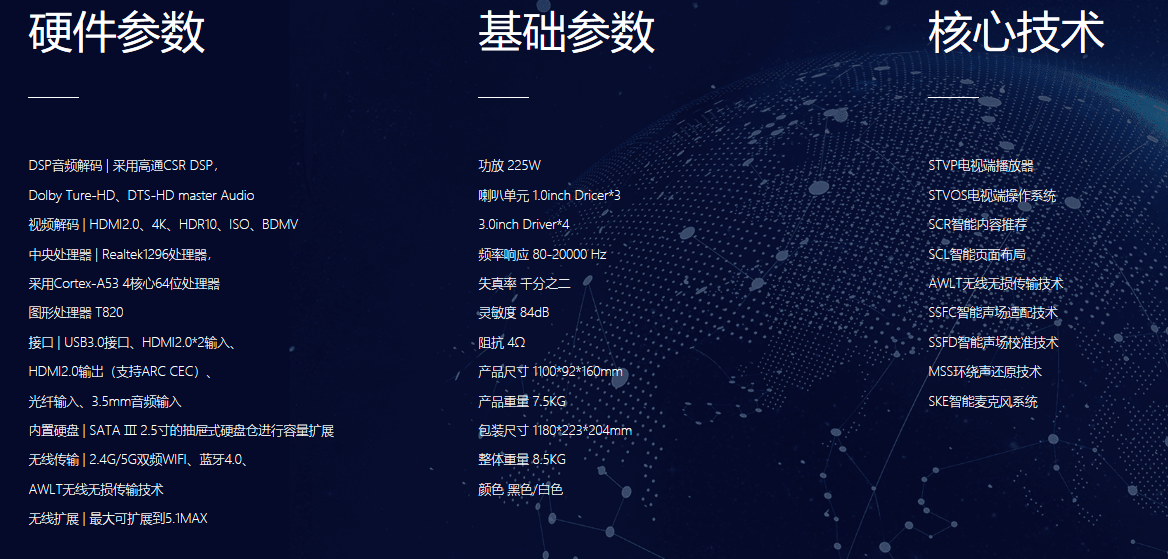This screenshot has width=1168, height=559.
Task: Click the SKE智能麦克风系统 line
Action: (x=983, y=401)
